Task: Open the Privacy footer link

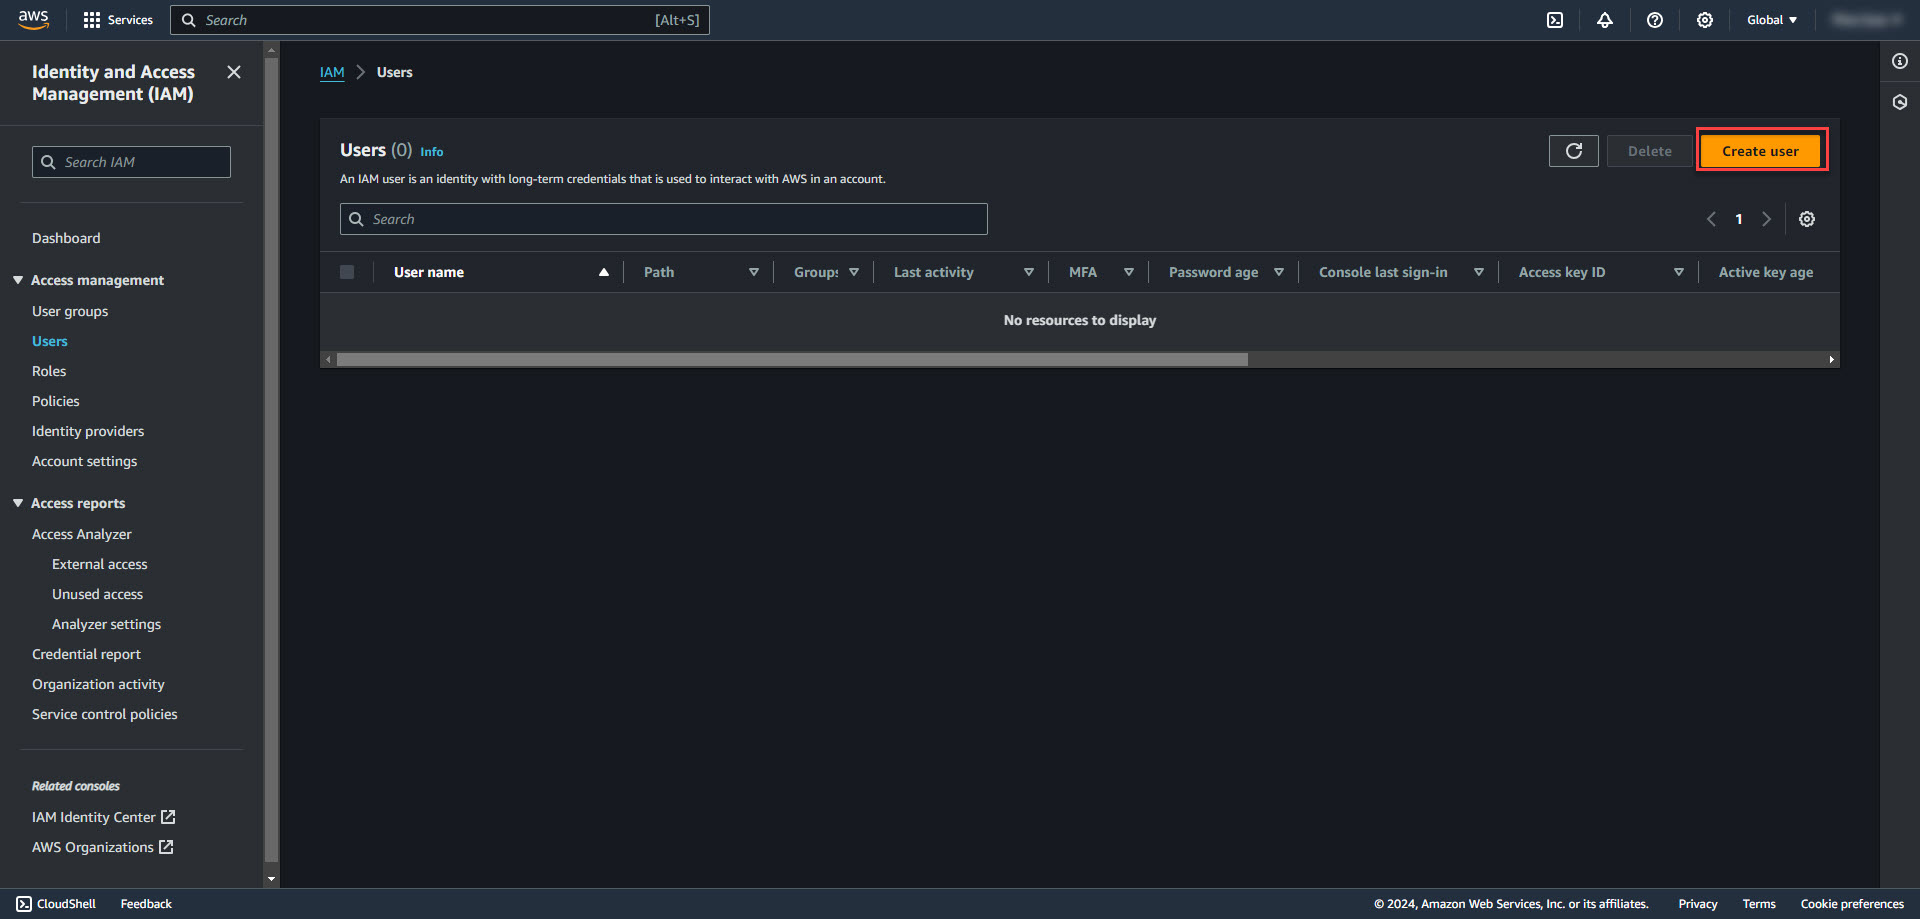Action: pos(1698,904)
